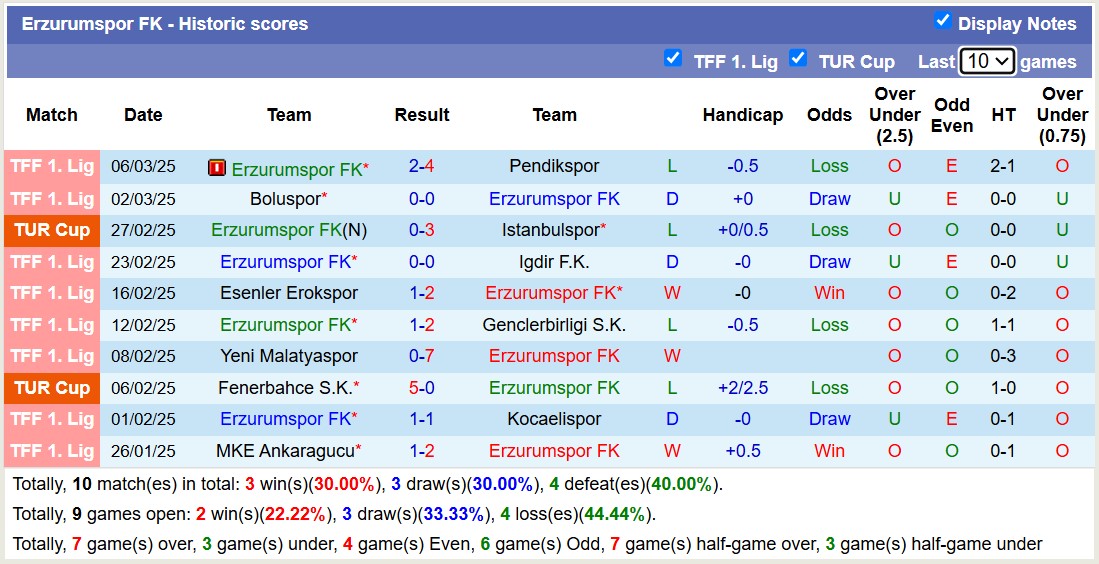Image resolution: width=1099 pixels, height=564 pixels.
Task: Click the Odds column header
Action: point(829,115)
